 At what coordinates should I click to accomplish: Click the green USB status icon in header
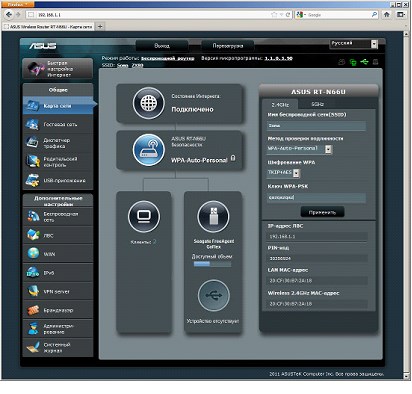[364, 62]
